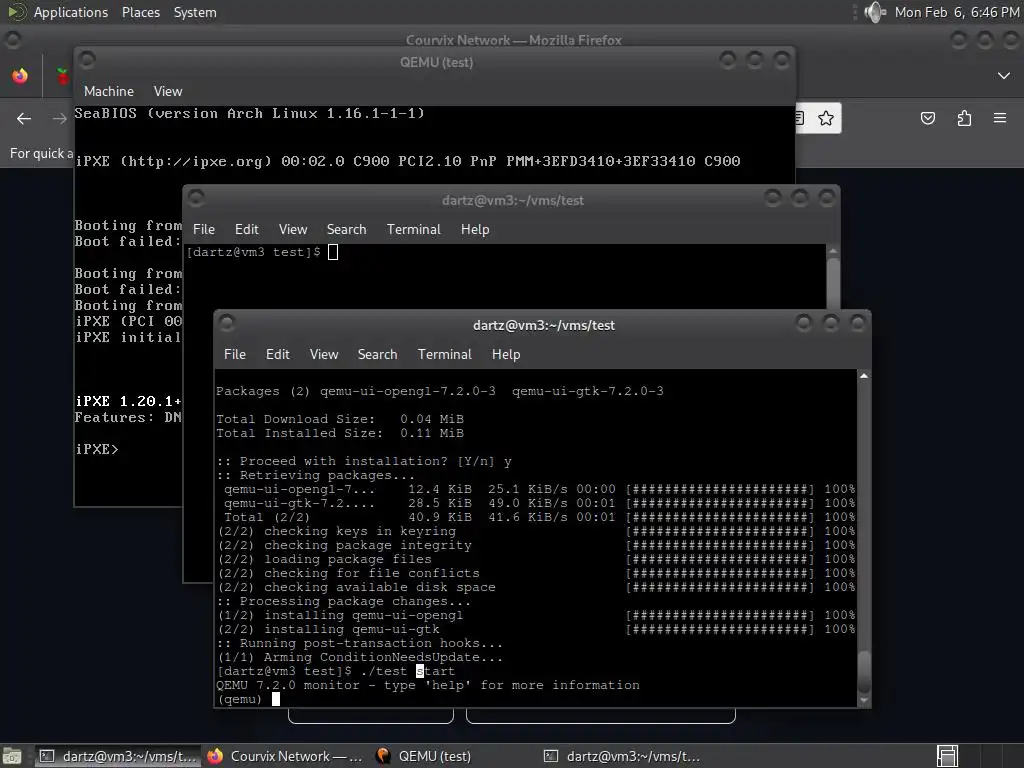Click the iPXE> prompt in QEMU display
The width and height of the screenshot is (1024, 768).
tap(97, 449)
